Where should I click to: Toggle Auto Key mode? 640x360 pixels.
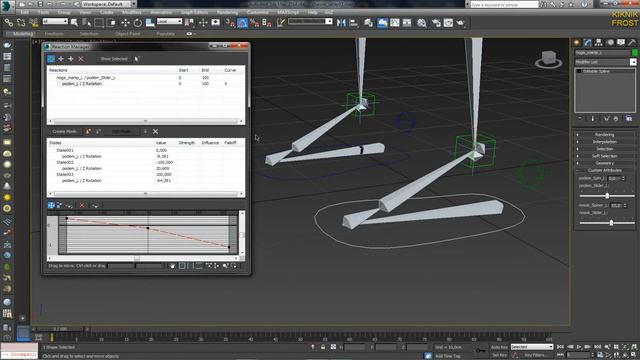pyautogui.click(x=499, y=347)
